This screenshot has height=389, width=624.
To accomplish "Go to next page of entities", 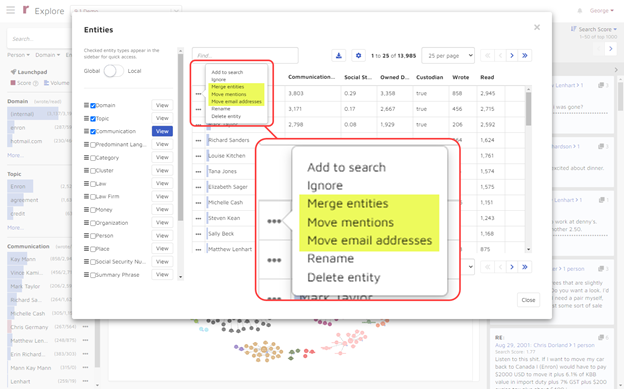I will pos(512,56).
